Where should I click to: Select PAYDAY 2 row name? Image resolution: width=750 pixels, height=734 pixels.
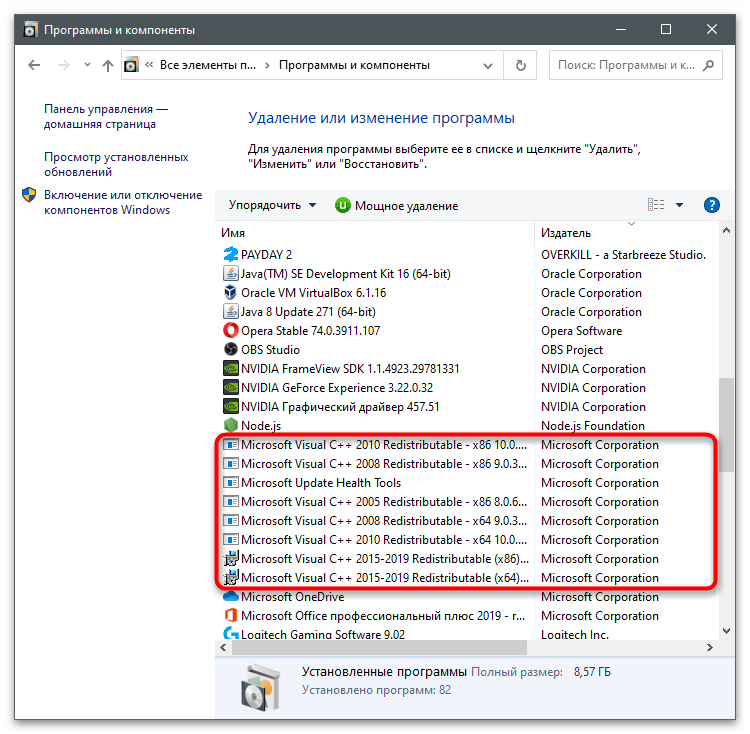pos(266,254)
